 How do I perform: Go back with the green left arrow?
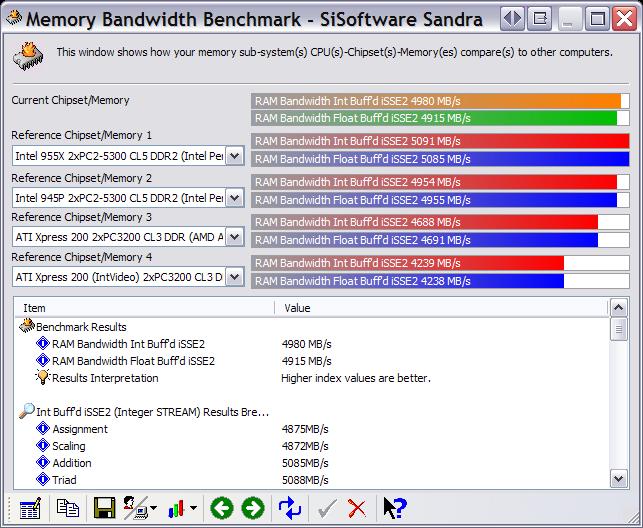[x=222, y=508]
